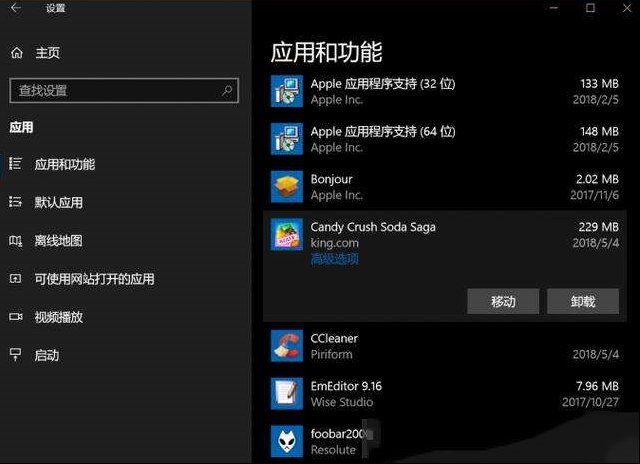The image size is (640, 464).
Task: Go to 主页 settings home
Action: (47, 53)
